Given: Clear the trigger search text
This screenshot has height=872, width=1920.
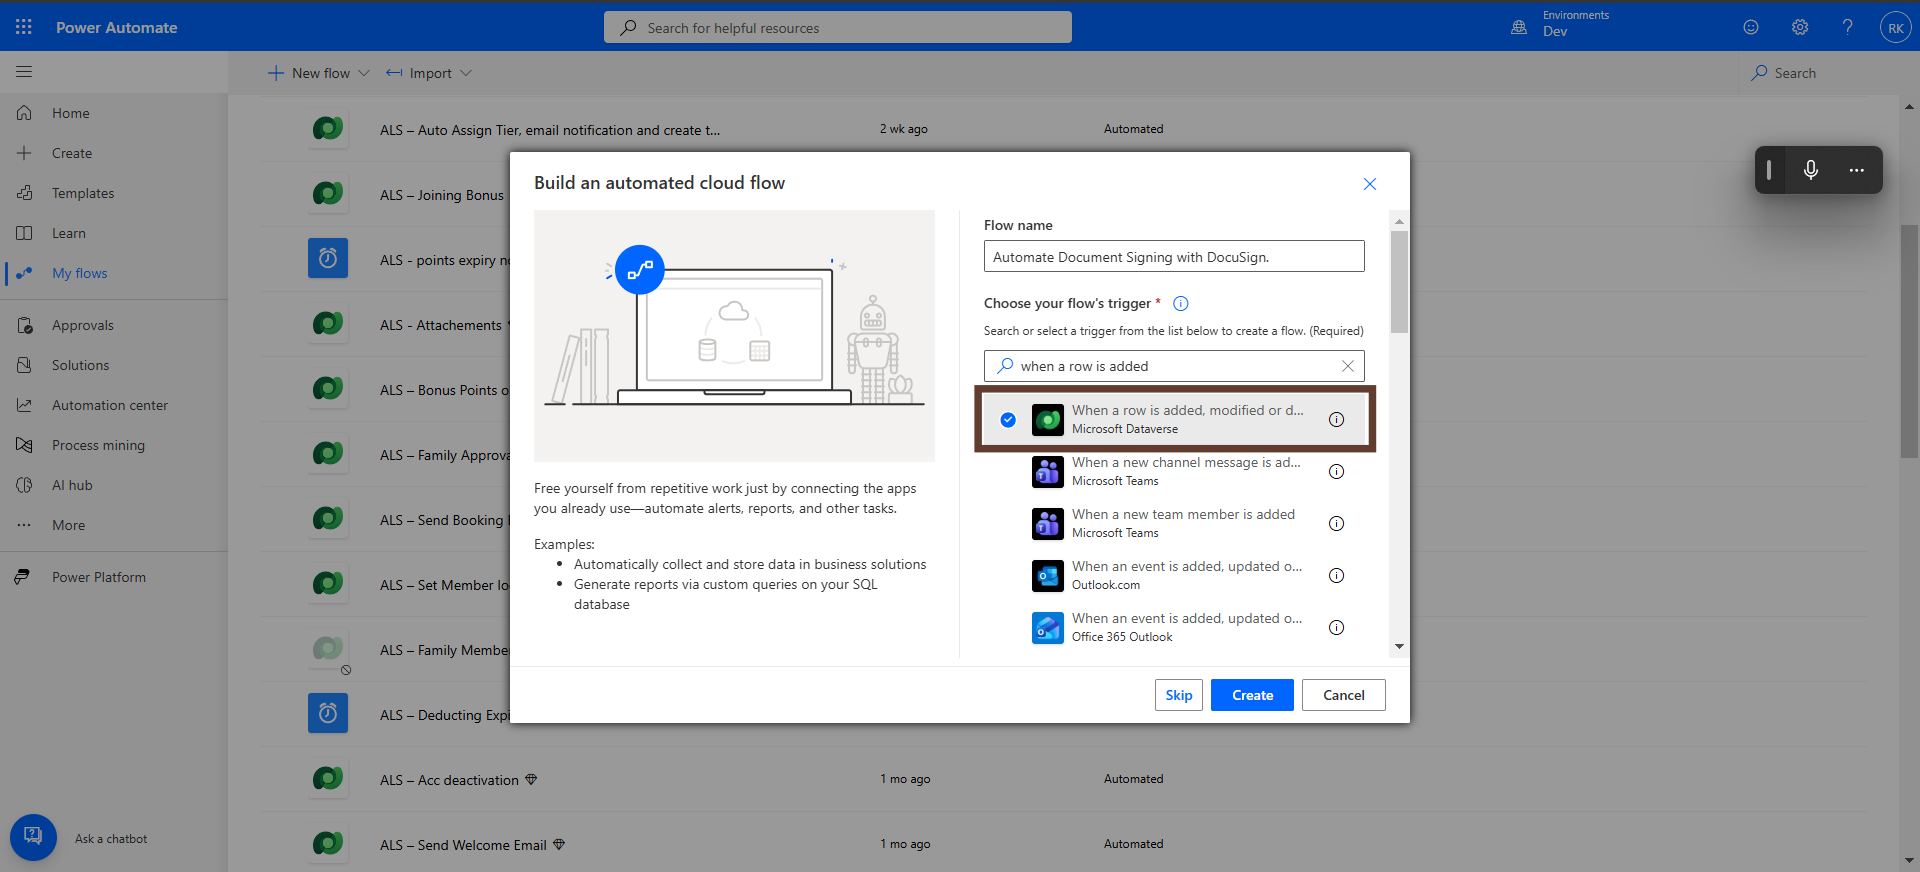Looking at the screenshot, I should tap(1347, 366).
